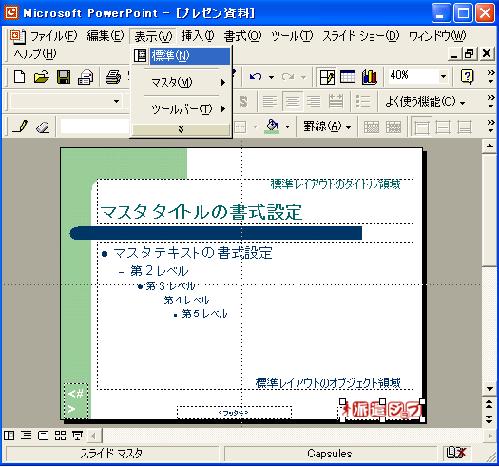Viewport: 499px width, 467px height.
Task: Toggle center text alignment
Action: [x=292, y=101]
